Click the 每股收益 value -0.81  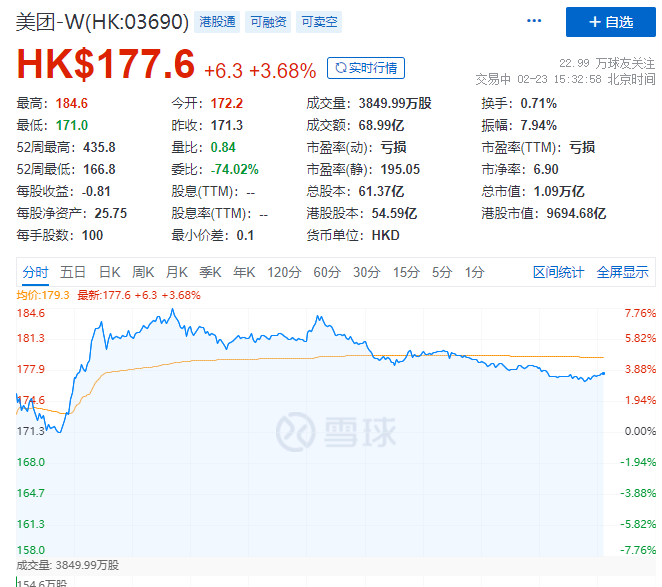click(96, 191)
